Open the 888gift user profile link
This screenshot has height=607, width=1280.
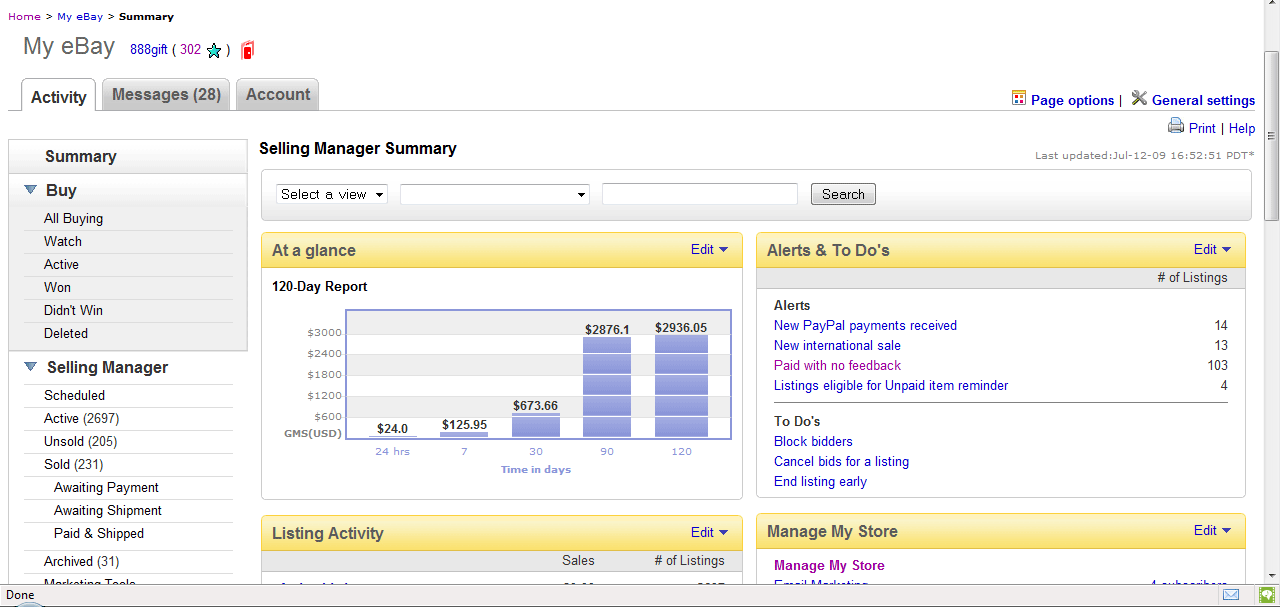tap(149, 50)
